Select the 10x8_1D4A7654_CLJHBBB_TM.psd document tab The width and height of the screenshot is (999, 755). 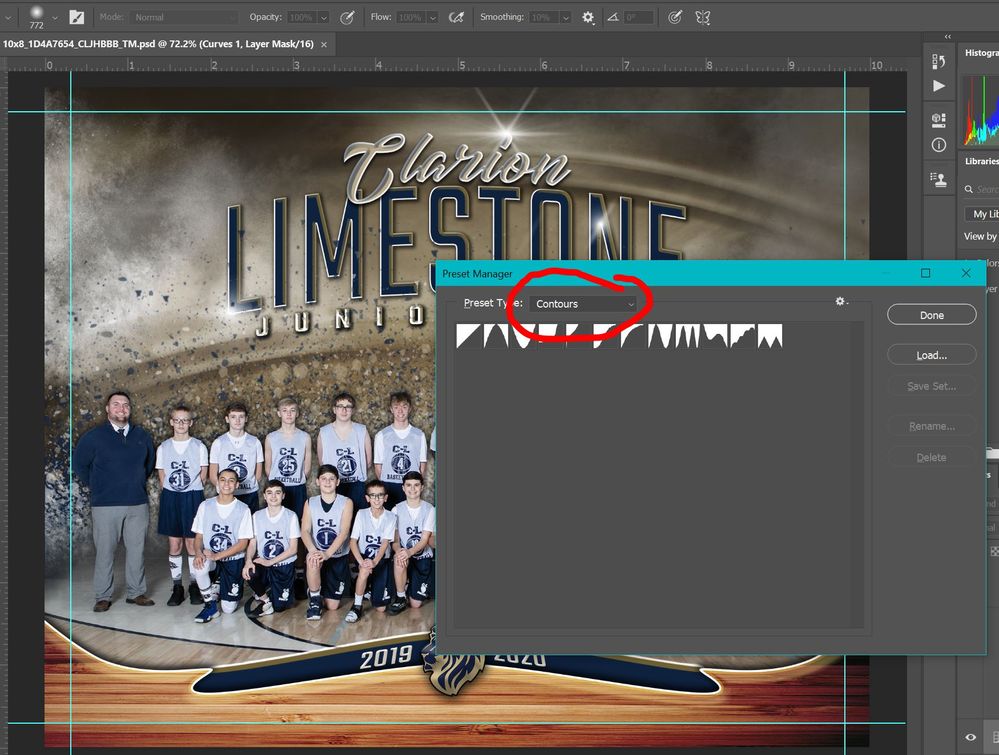159,44
